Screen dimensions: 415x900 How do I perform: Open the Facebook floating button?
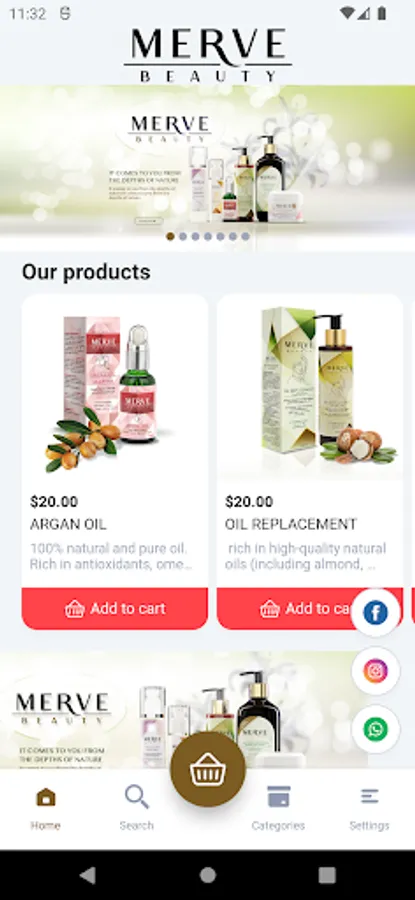point(375,613)
